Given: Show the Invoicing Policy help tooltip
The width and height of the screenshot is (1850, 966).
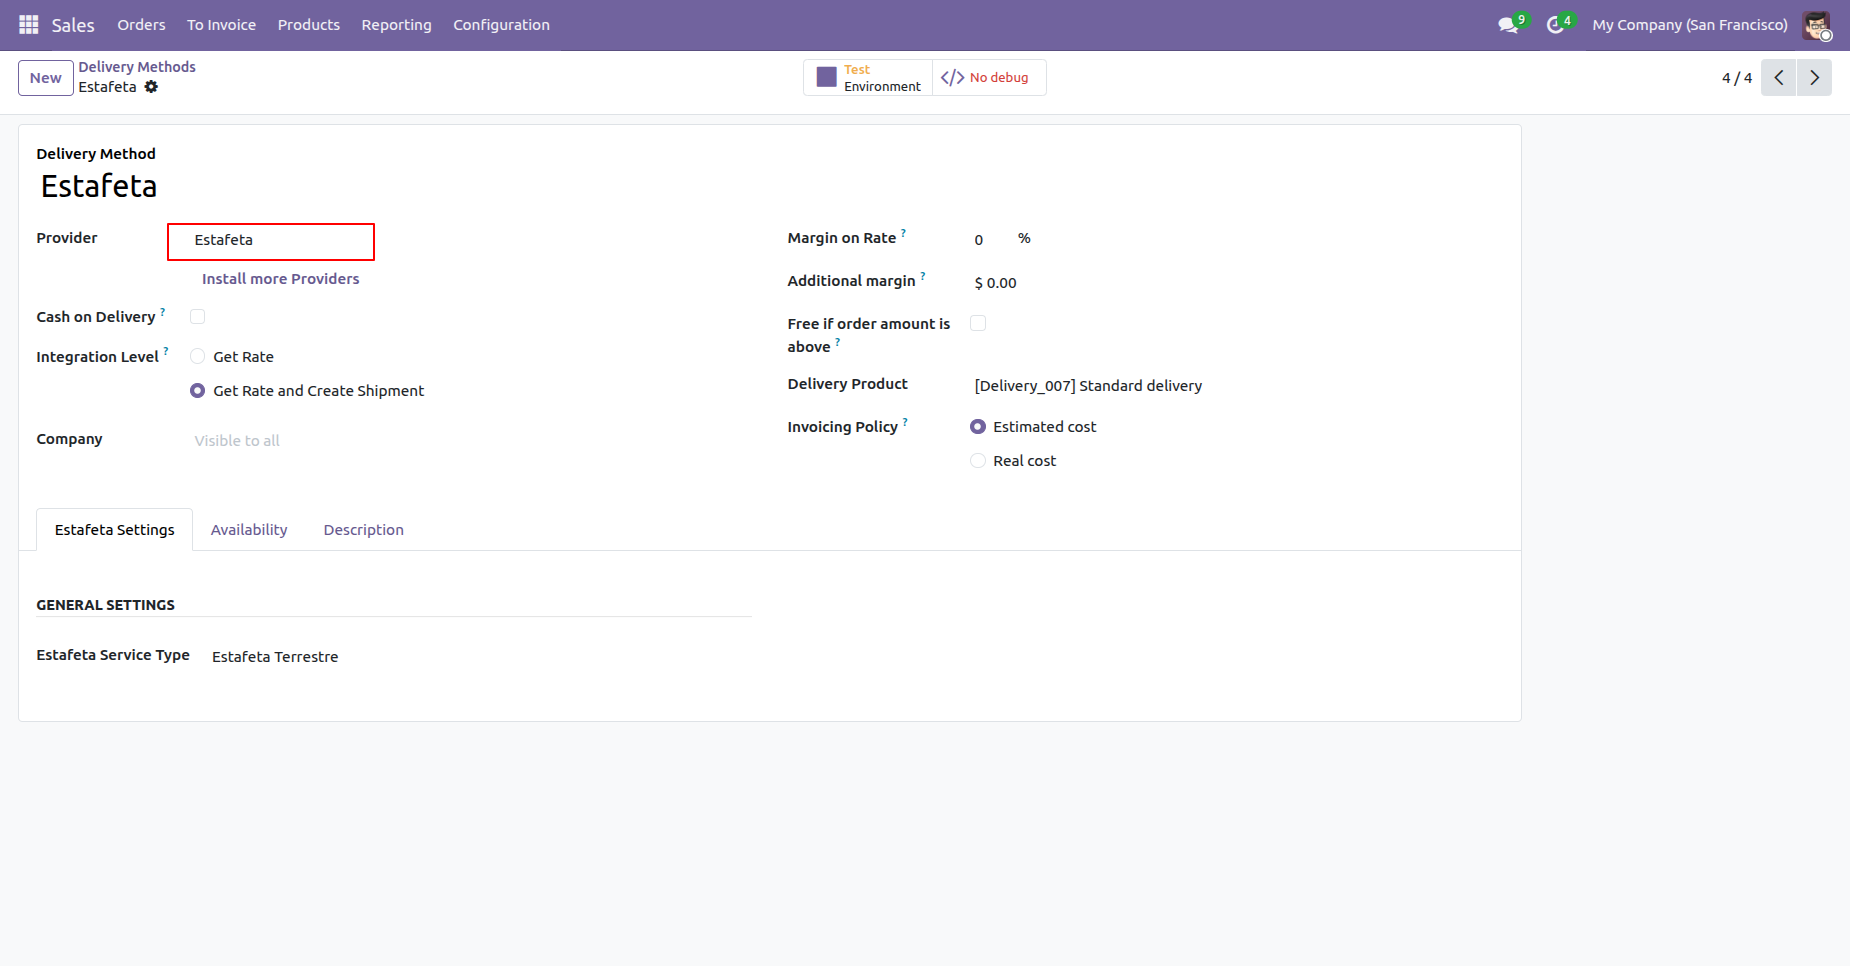Looking at the screenshot, I should (x=905, y=422).
